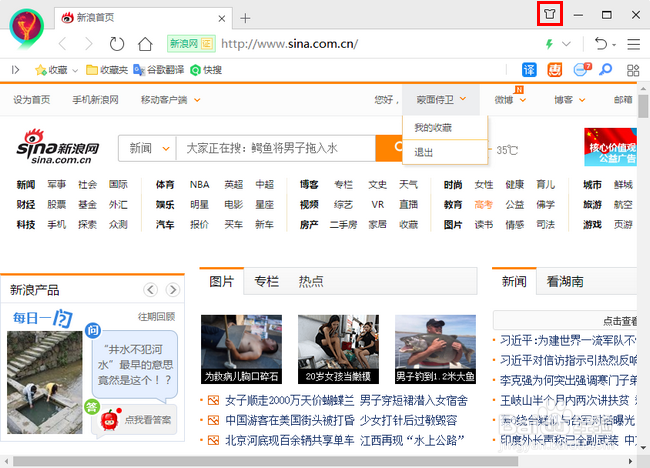Click the undo closed tab icon

coord(601,44)
